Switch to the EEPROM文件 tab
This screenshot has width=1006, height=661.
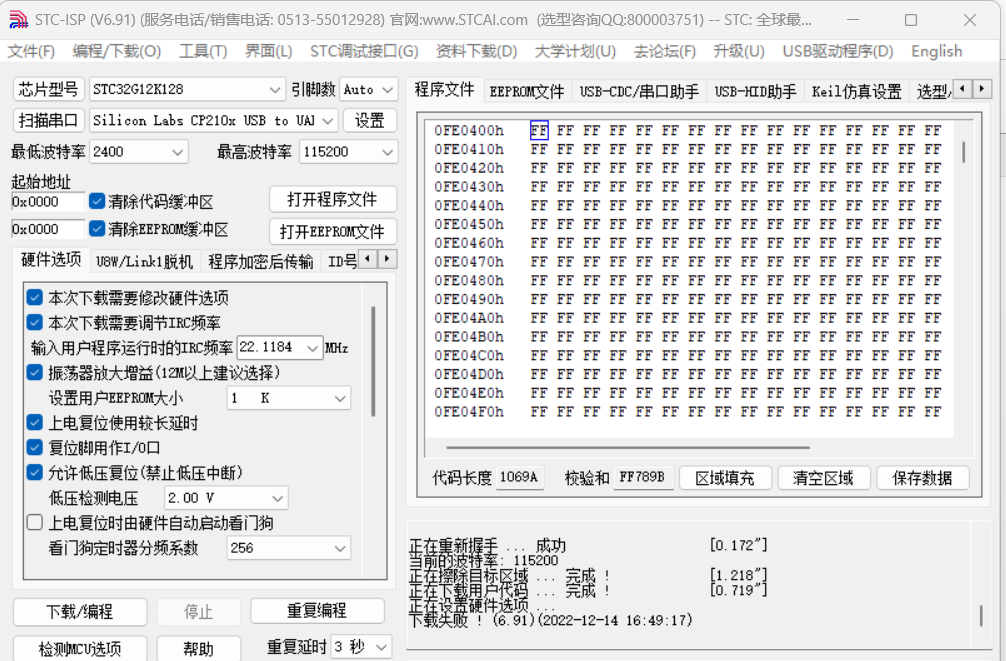(526, 92)
